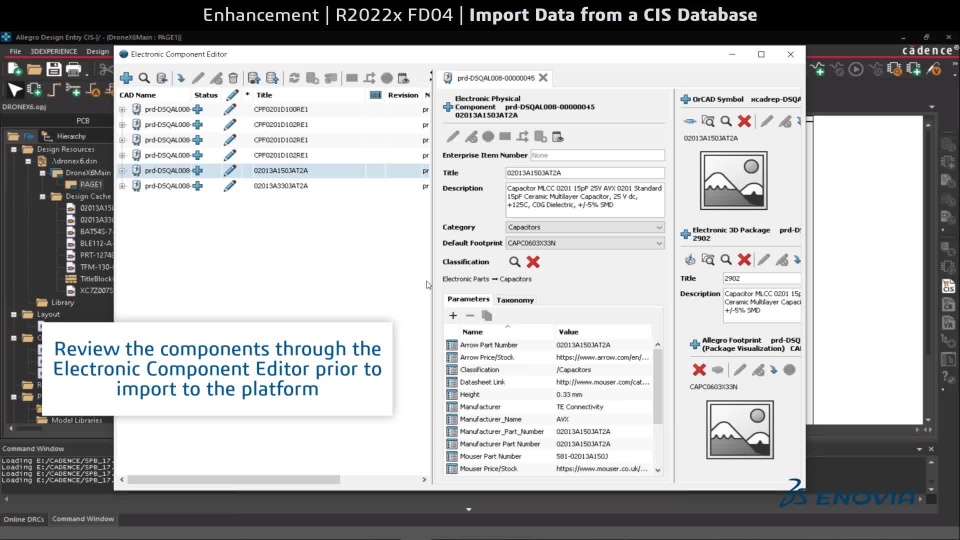Close the prd-DSQAL008-00000045 tab

(x=543, y=78)
